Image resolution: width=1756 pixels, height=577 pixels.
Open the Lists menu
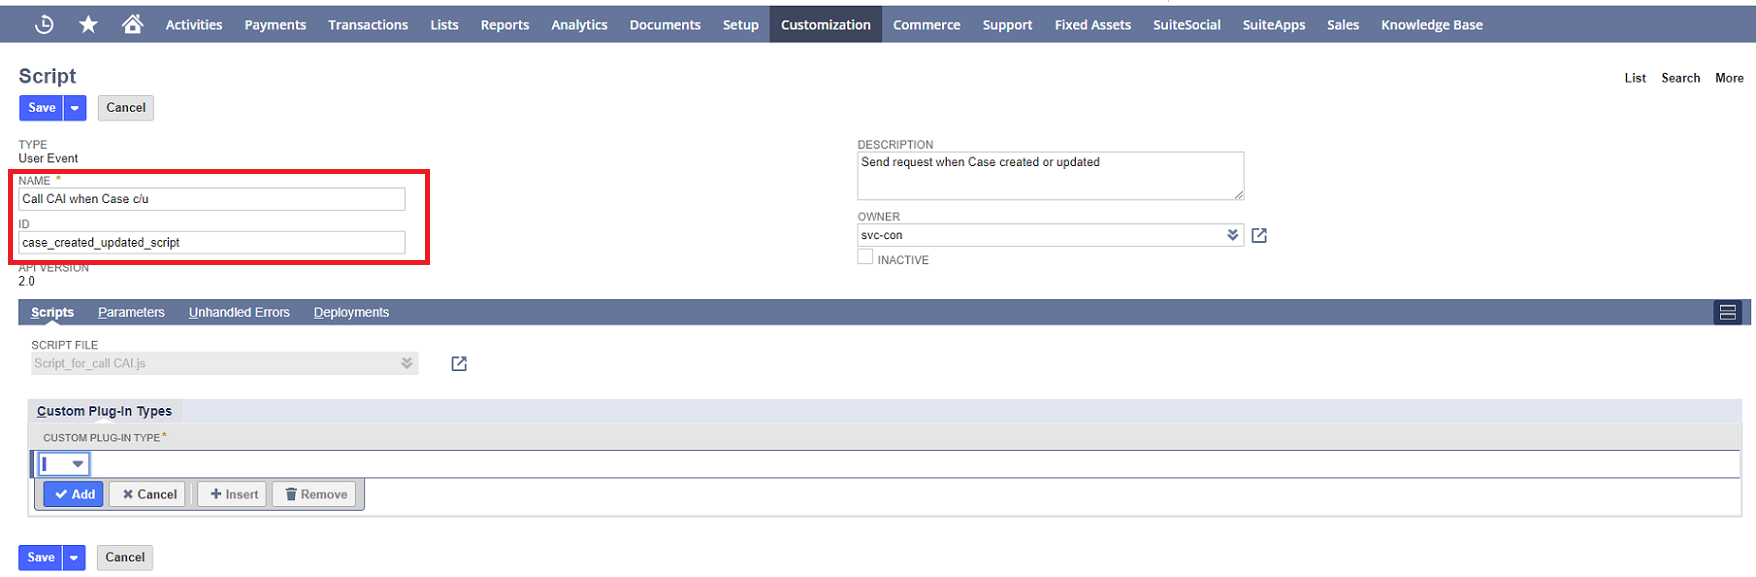click(x=444, y=25)
